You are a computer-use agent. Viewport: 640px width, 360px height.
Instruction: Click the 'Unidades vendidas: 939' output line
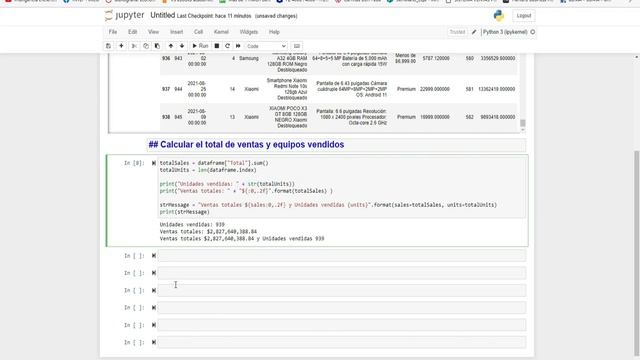click(x=192, y=225)
